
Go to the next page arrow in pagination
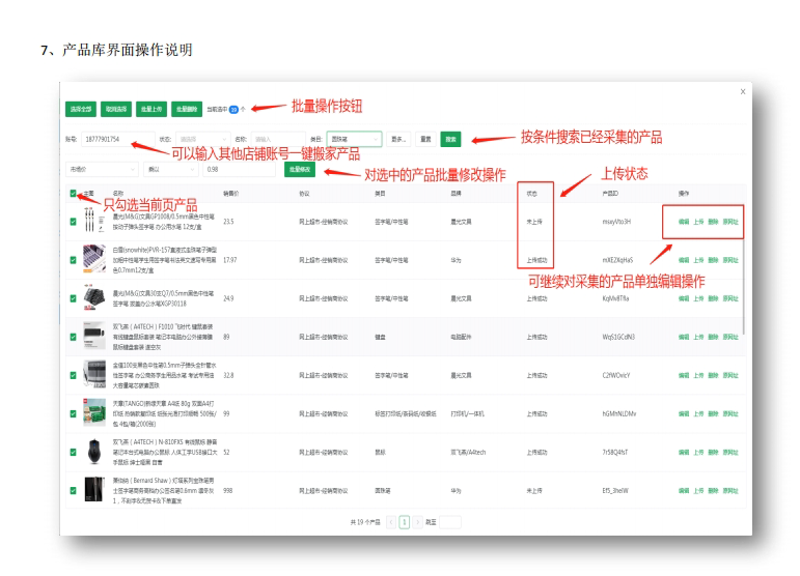point(417,522)
